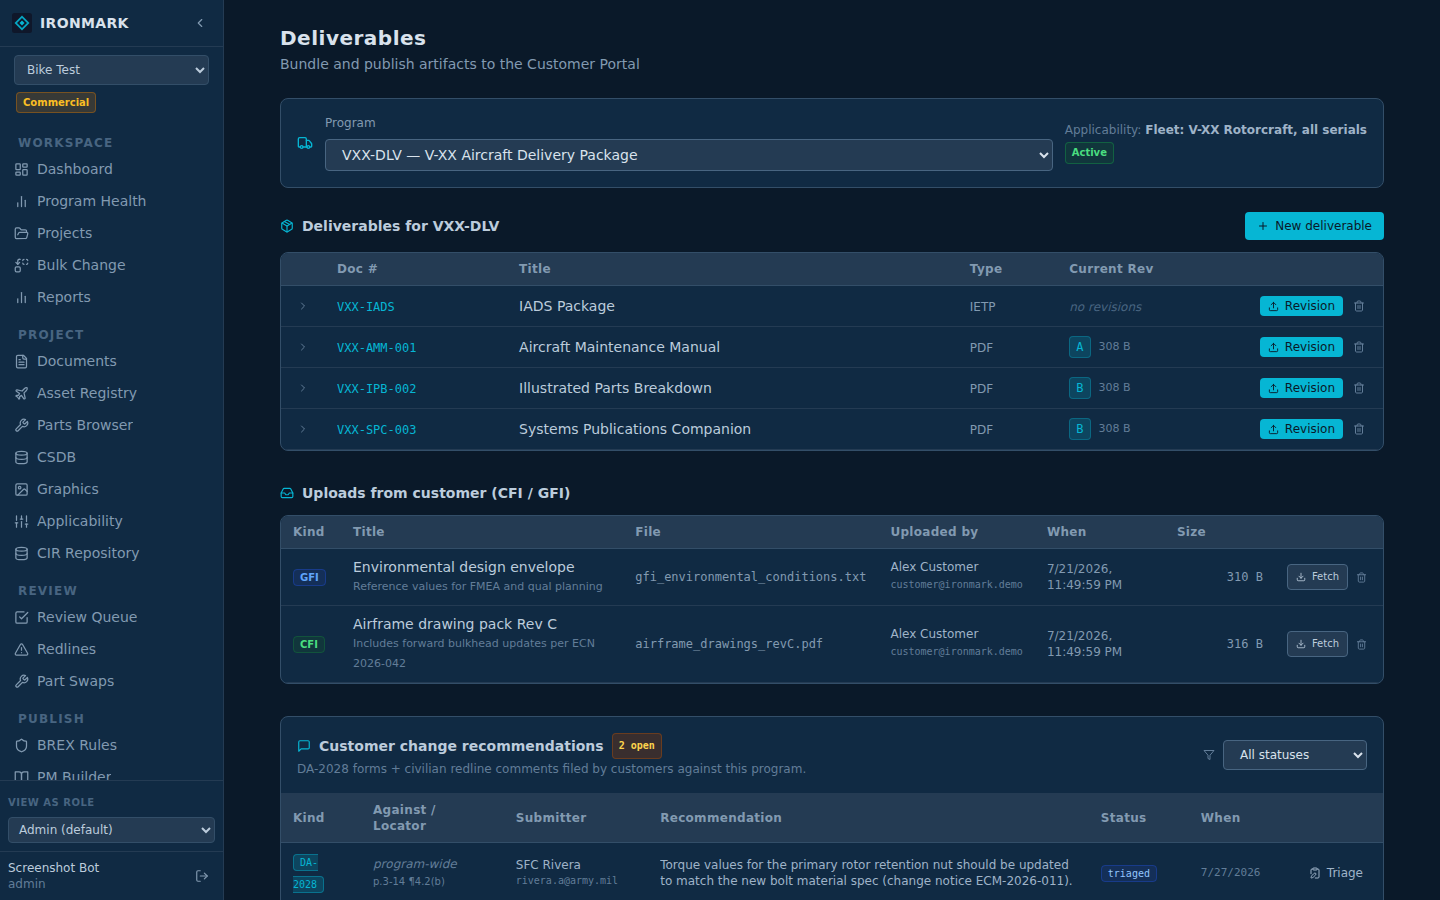This screenshot has width=1440, height=900.
Task: Upload a revision for Aircraft Maintenance Manual
Action: [1301, 347]
